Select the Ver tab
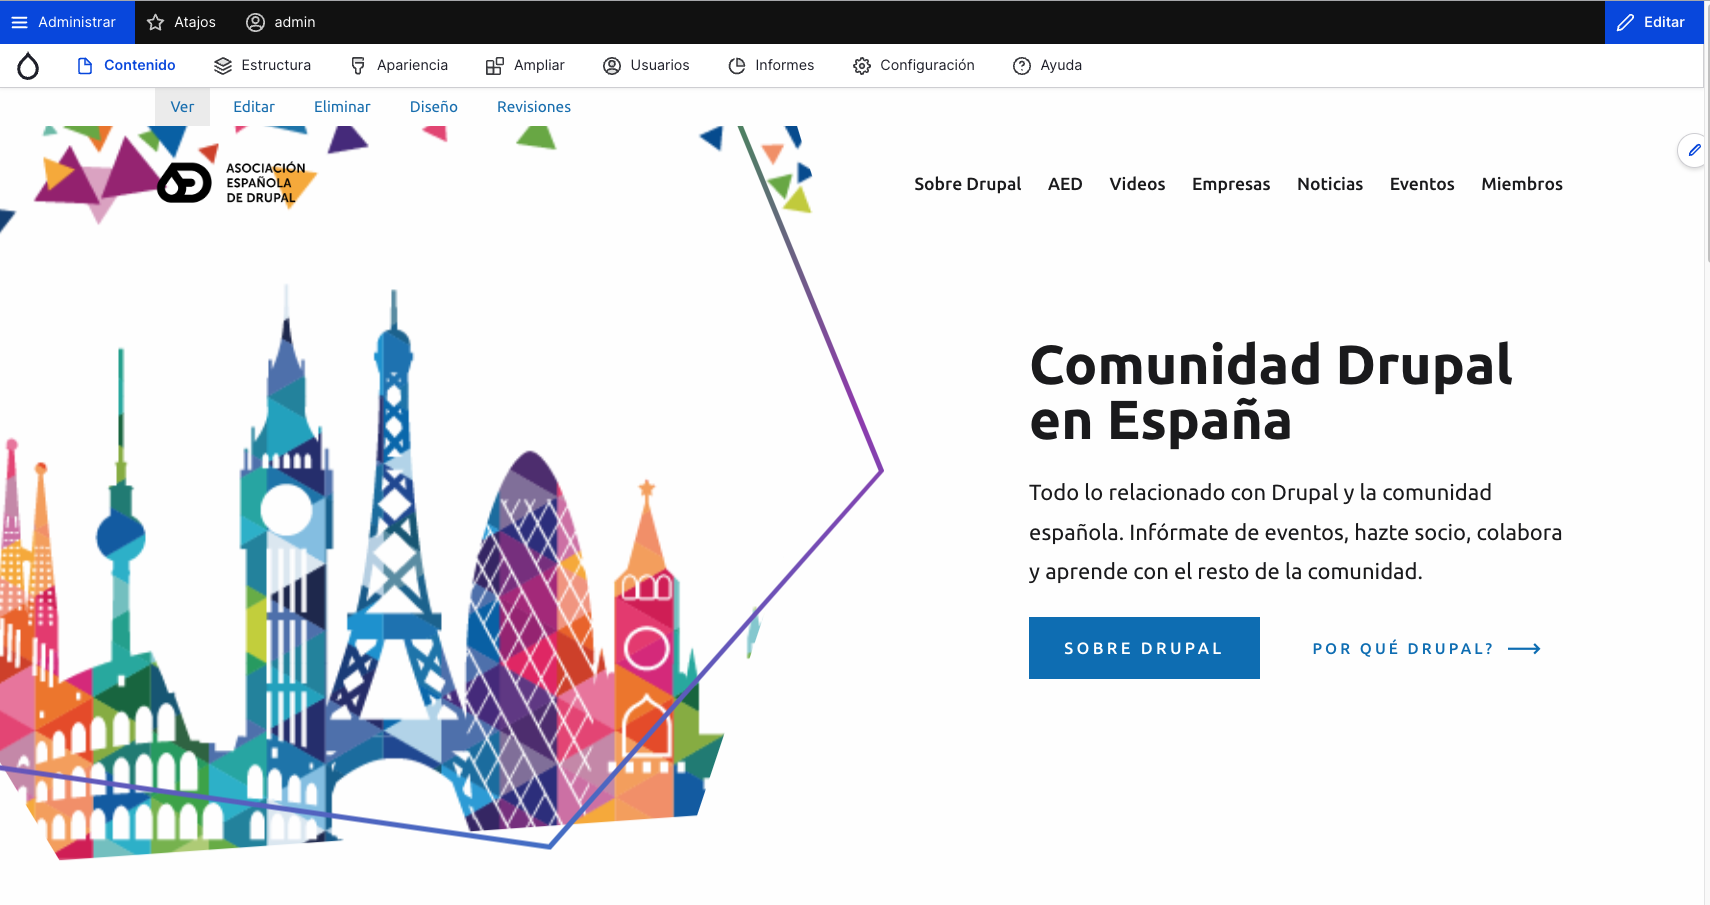The width and height of the screenshot is (1710, 905). pos(182,107)
